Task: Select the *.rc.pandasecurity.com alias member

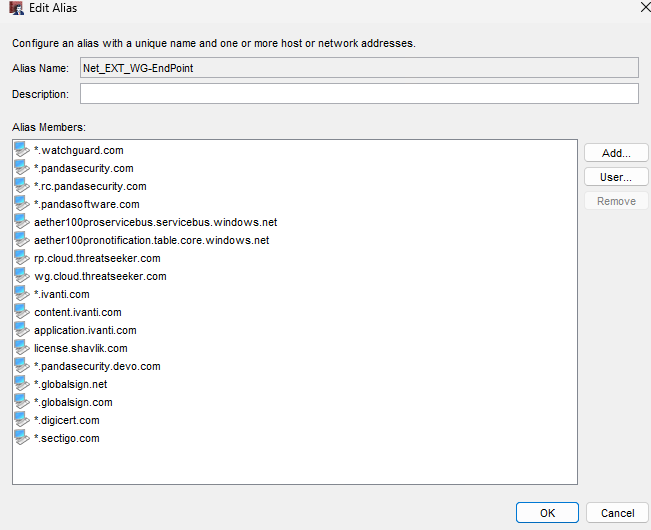Action: point(90,186)
